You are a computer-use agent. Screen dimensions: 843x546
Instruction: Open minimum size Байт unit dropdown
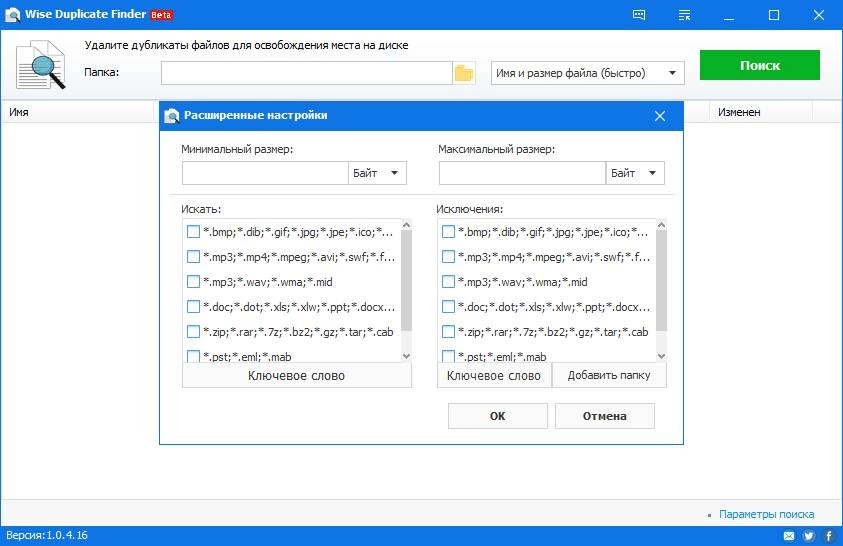[377, 173]
